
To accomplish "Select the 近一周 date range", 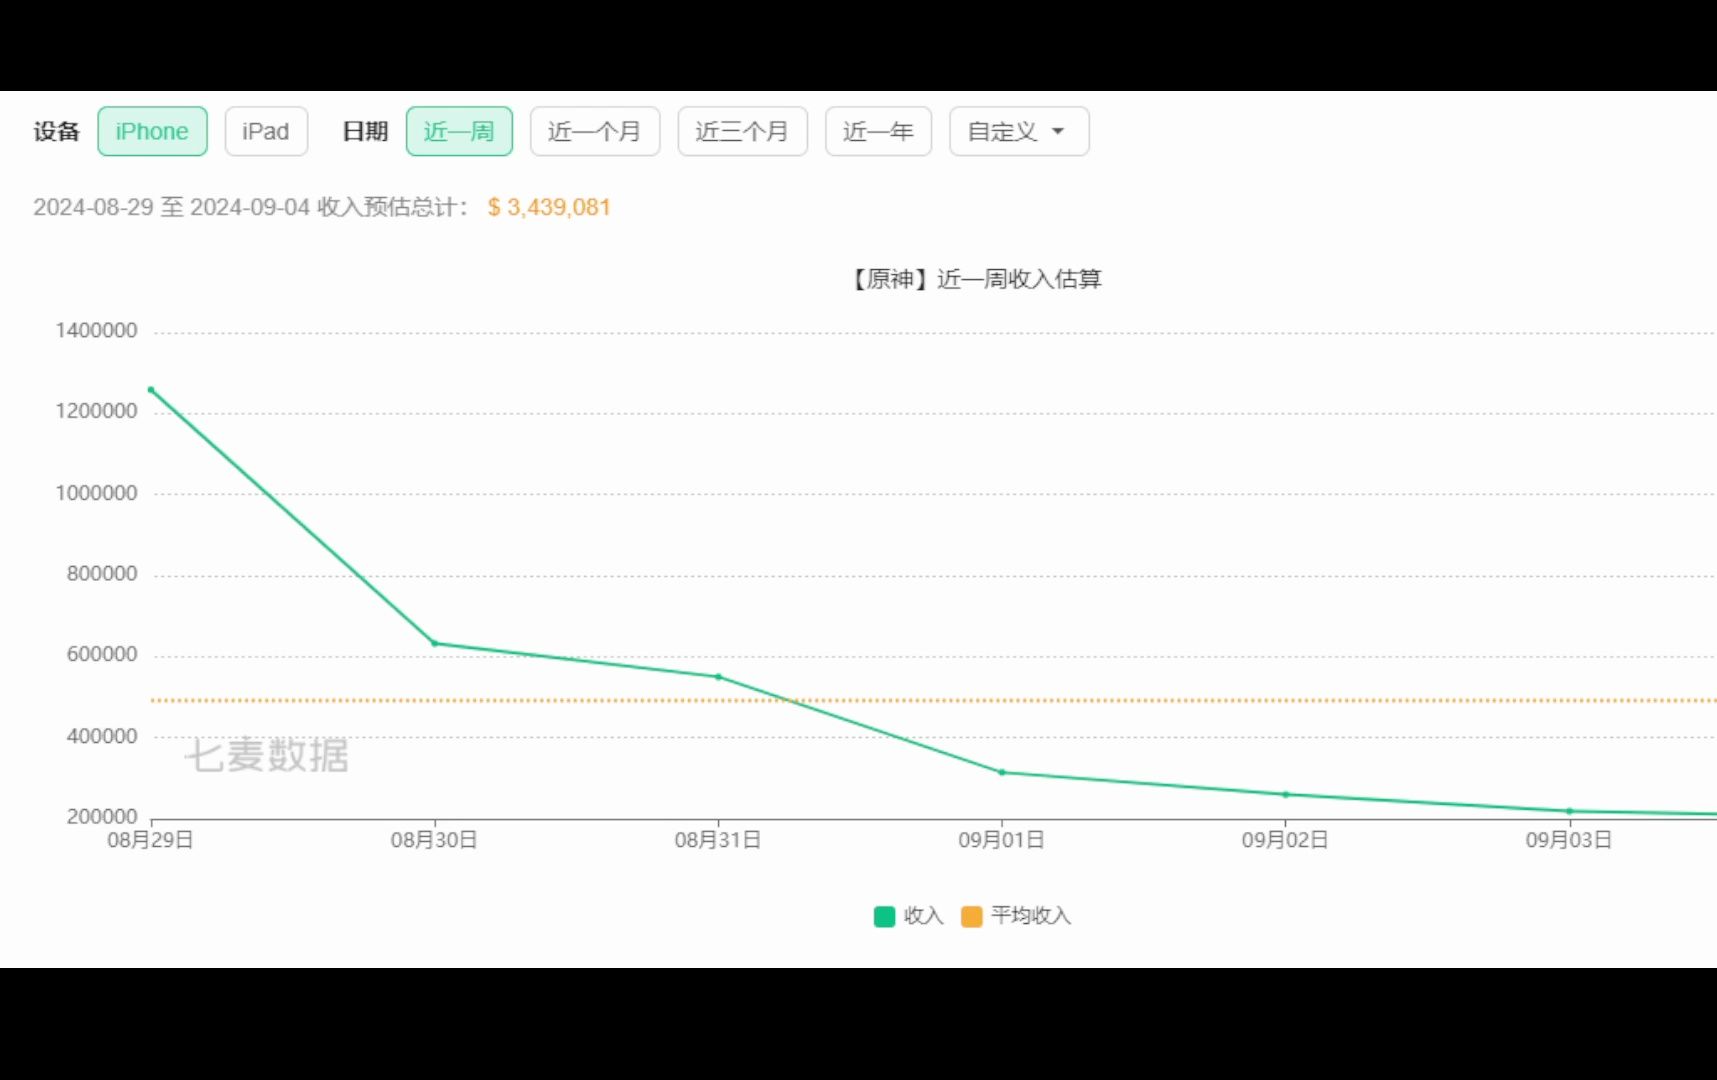I will (459, 131).
